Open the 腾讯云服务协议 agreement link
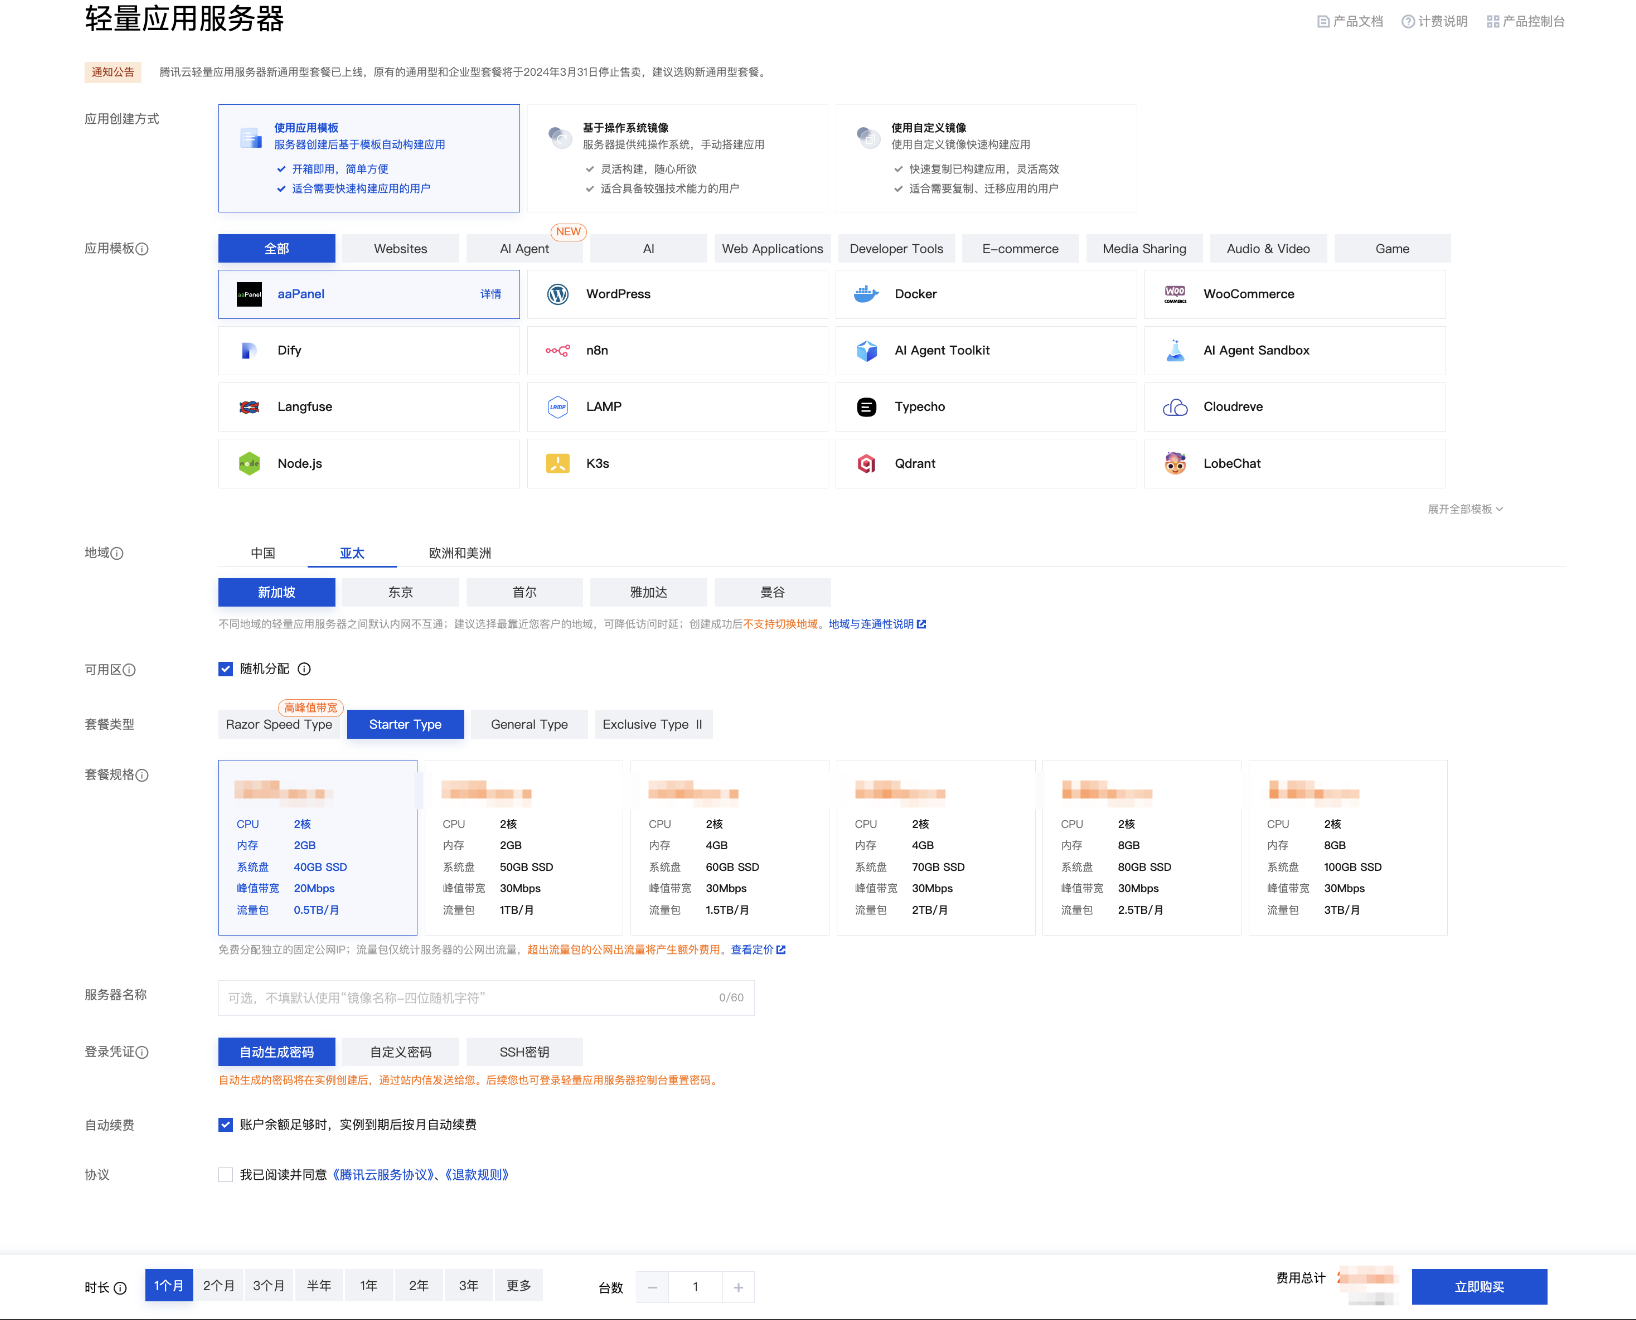The image size is (1636, 1320). point(383,1175)
